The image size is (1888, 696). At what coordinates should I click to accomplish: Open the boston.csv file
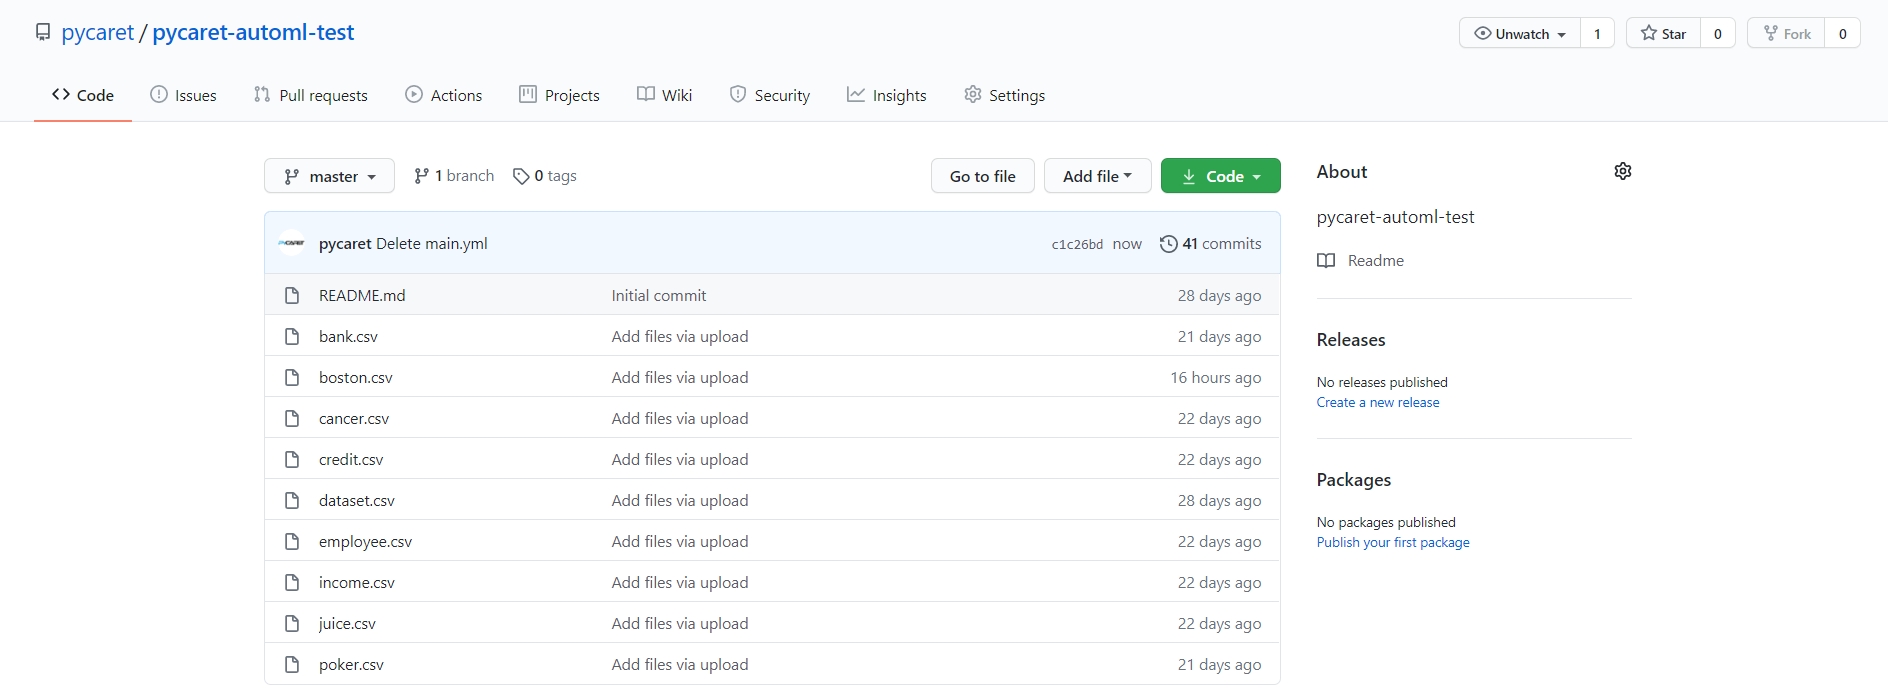tap(356, 378)
